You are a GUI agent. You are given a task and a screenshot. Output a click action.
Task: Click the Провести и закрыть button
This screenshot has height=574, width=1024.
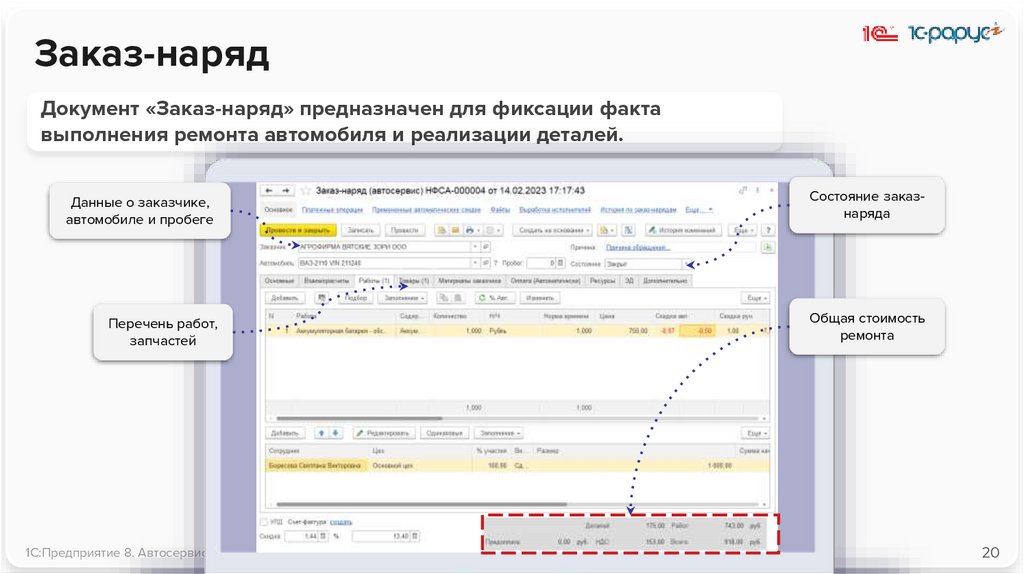298,231
